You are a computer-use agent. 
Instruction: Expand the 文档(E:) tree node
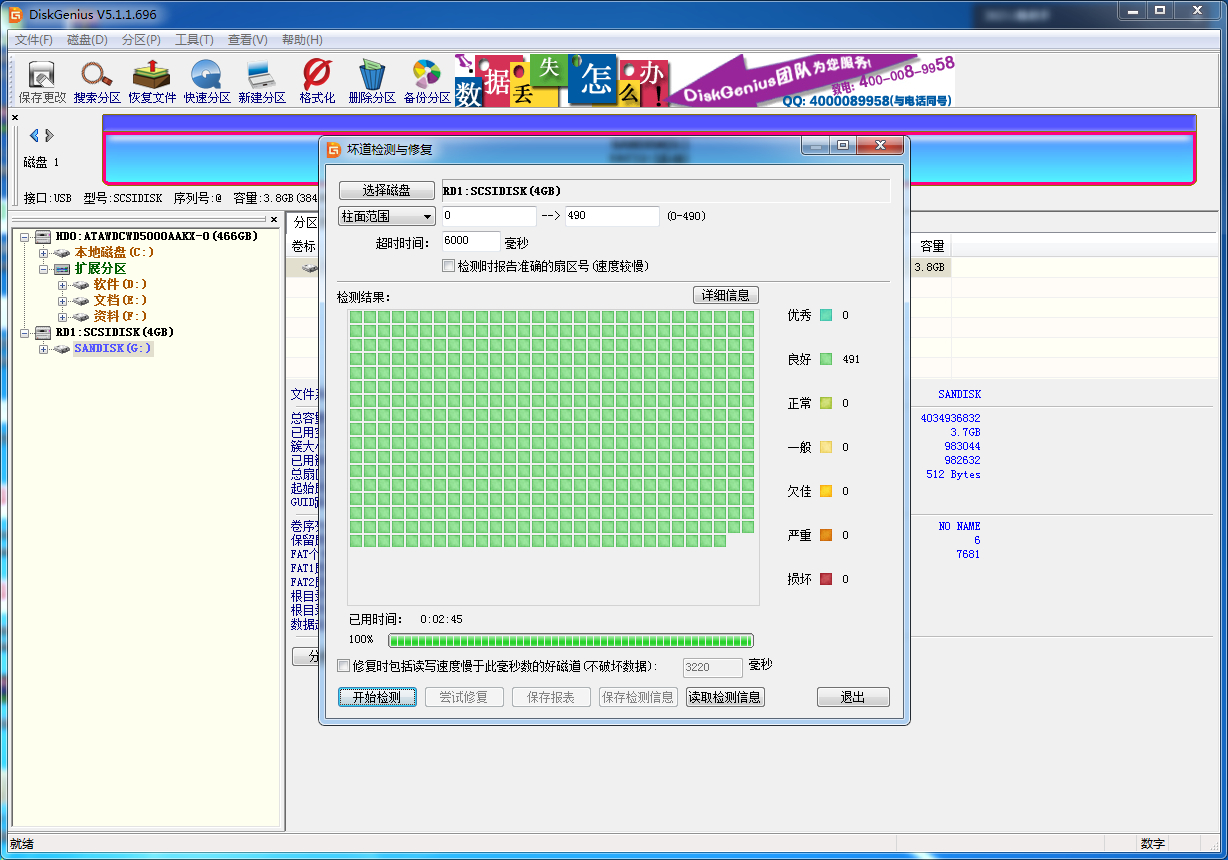click(62, 300)
